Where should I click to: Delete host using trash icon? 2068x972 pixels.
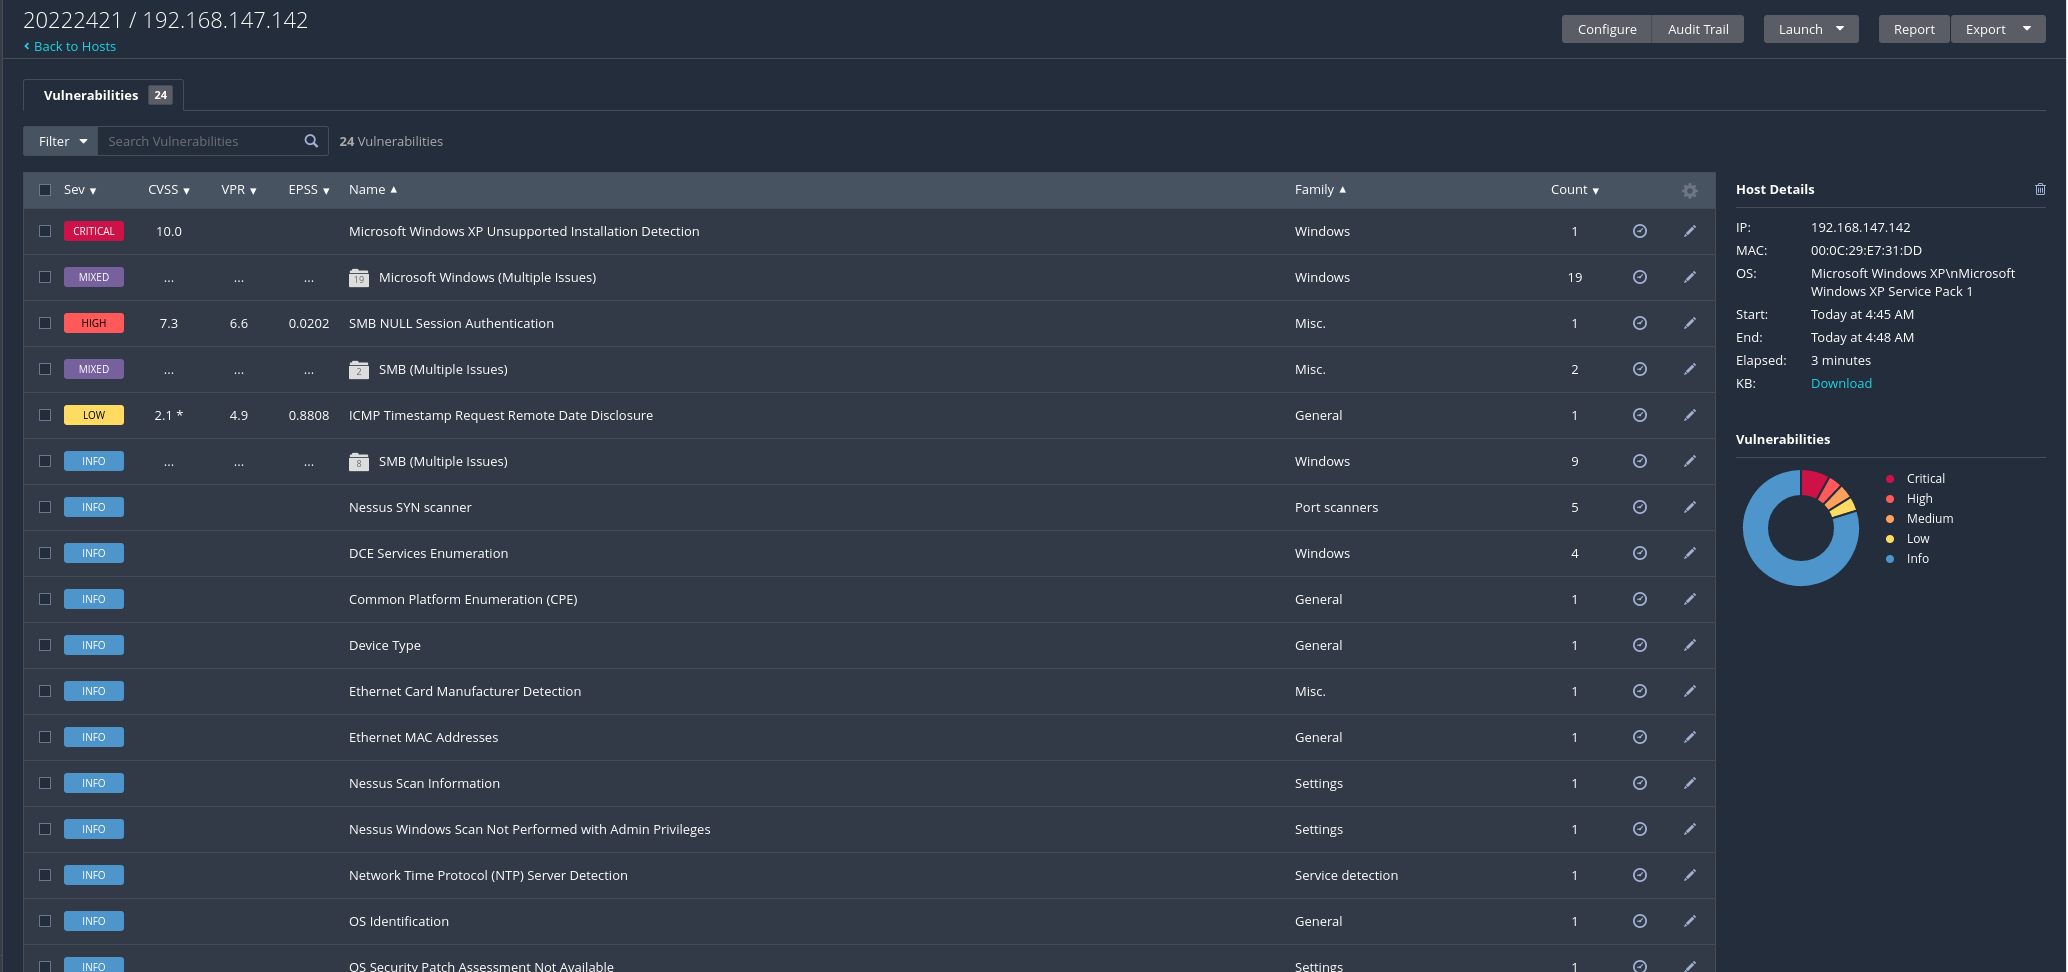click(x=2040, y=189)
